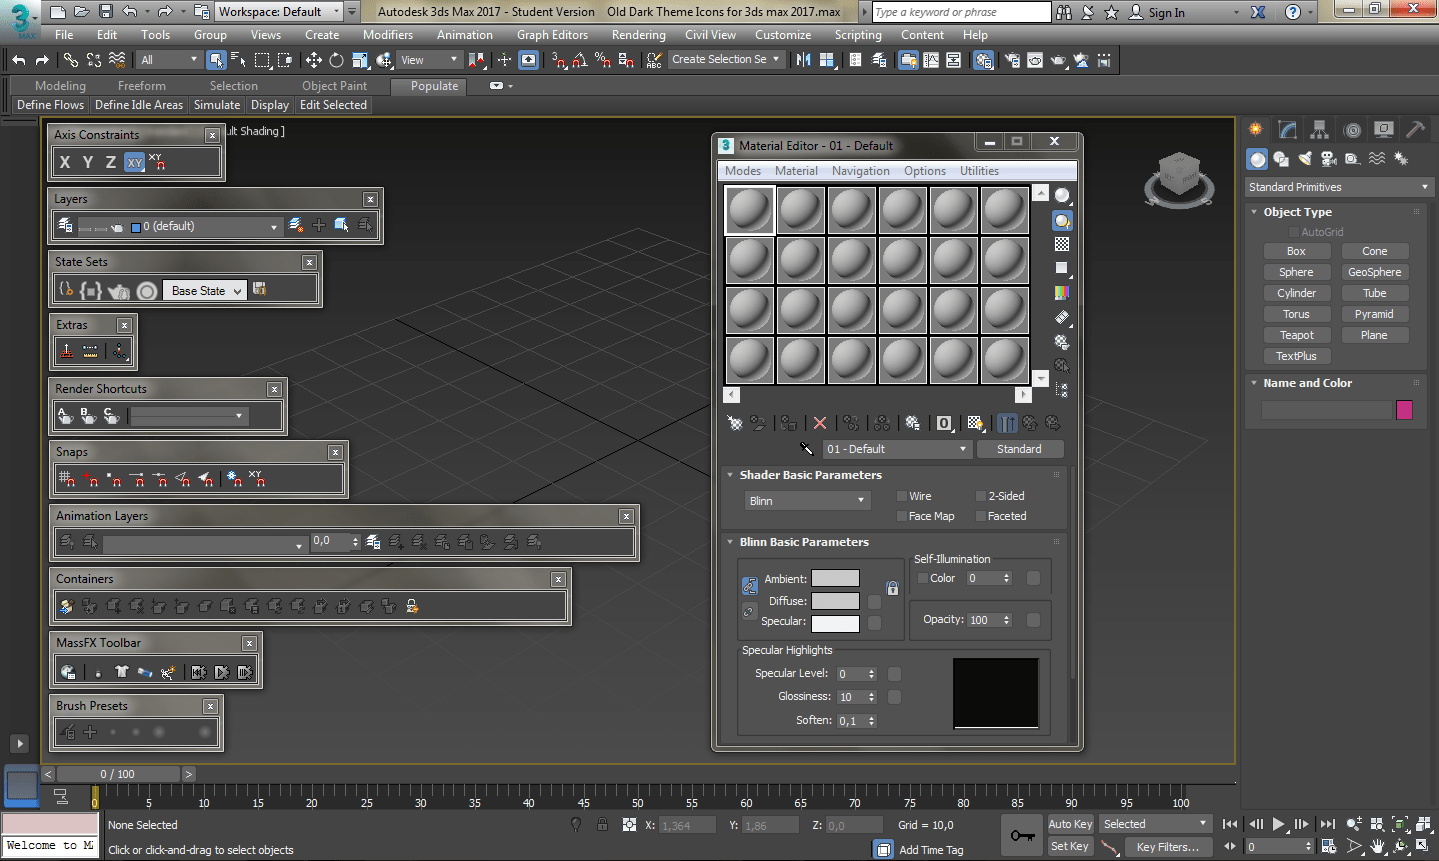
Task: Restrict to X axis in Axis Constraints
Action: tap(65, 162)
